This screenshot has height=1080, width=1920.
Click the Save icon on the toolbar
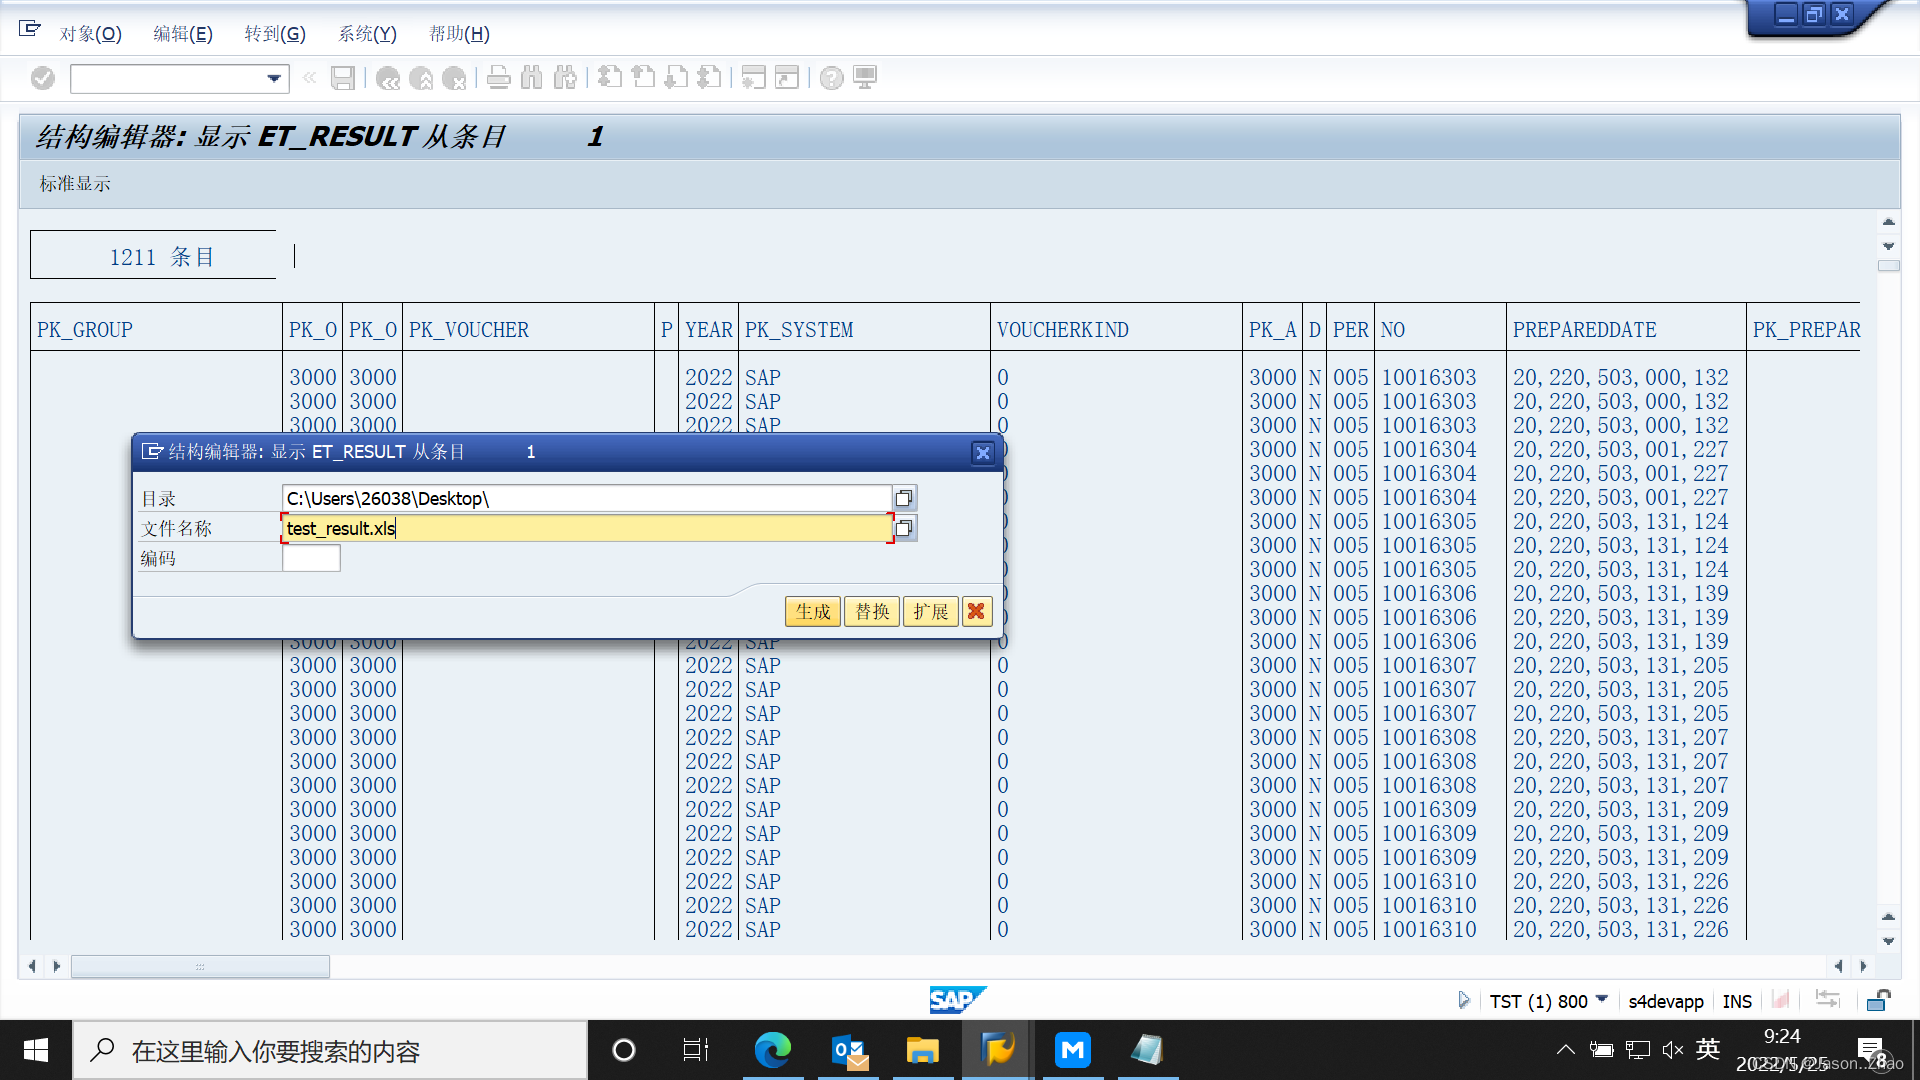[x=343, y=78]
